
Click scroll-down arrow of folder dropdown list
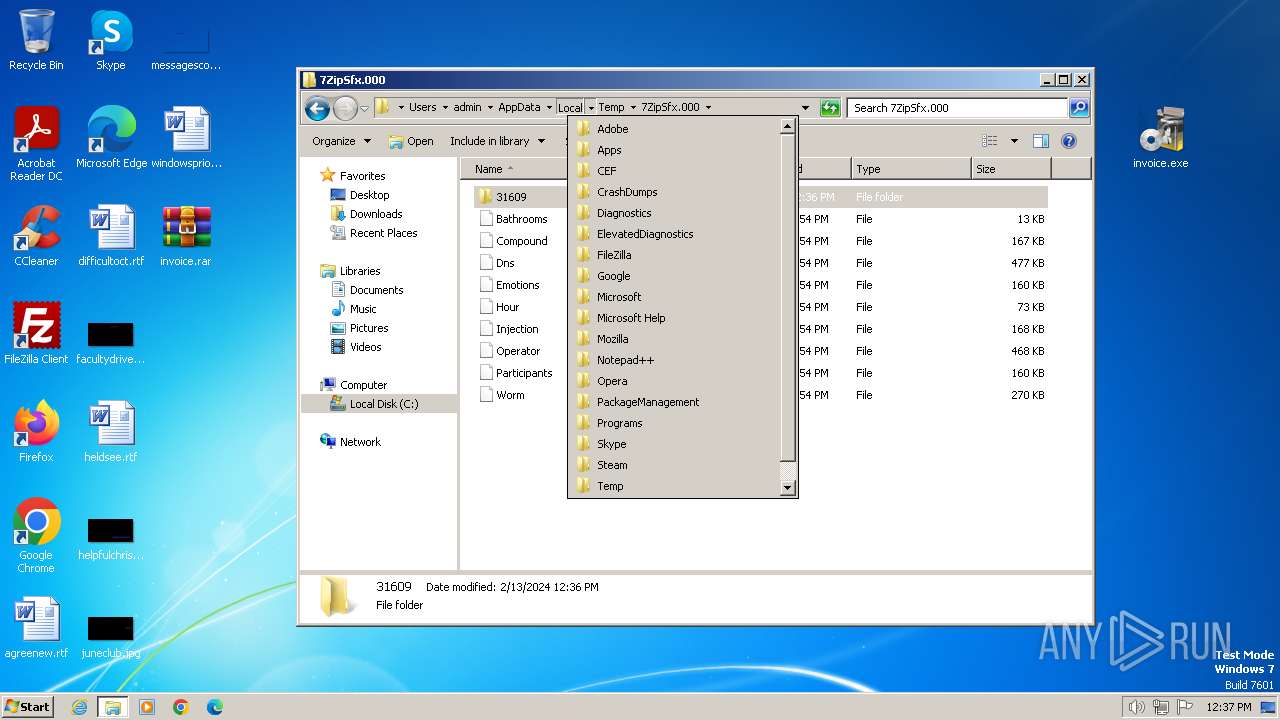coord(787,488)
